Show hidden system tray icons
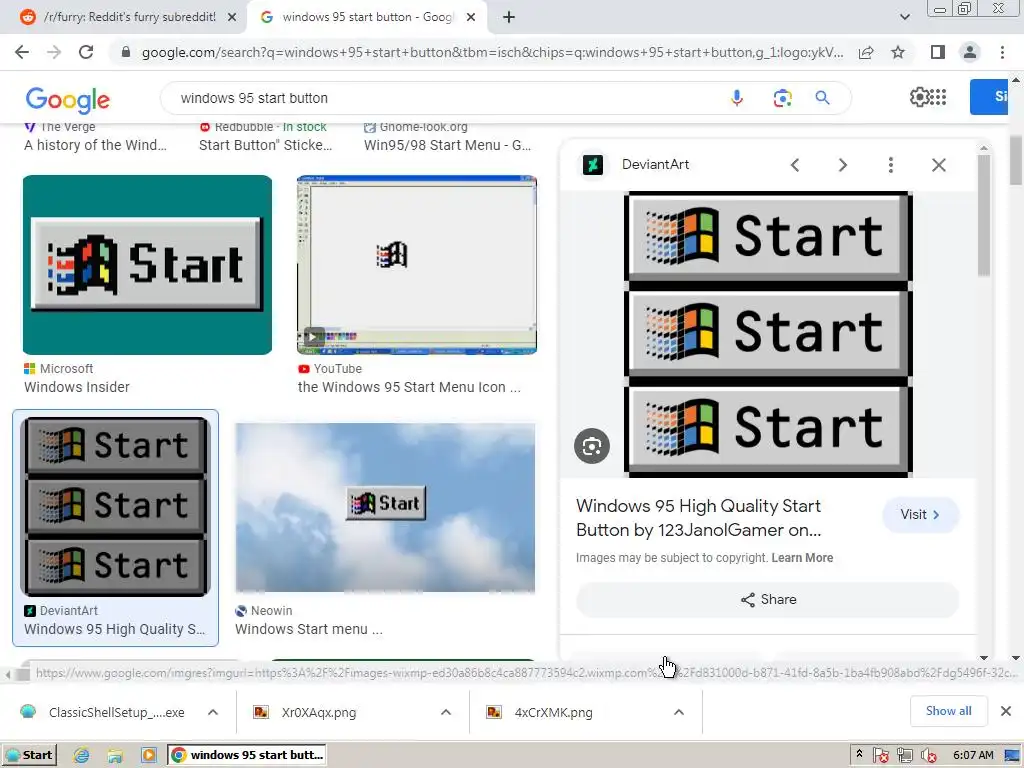This screenshot has height=768, width=1024. [859, 754]
